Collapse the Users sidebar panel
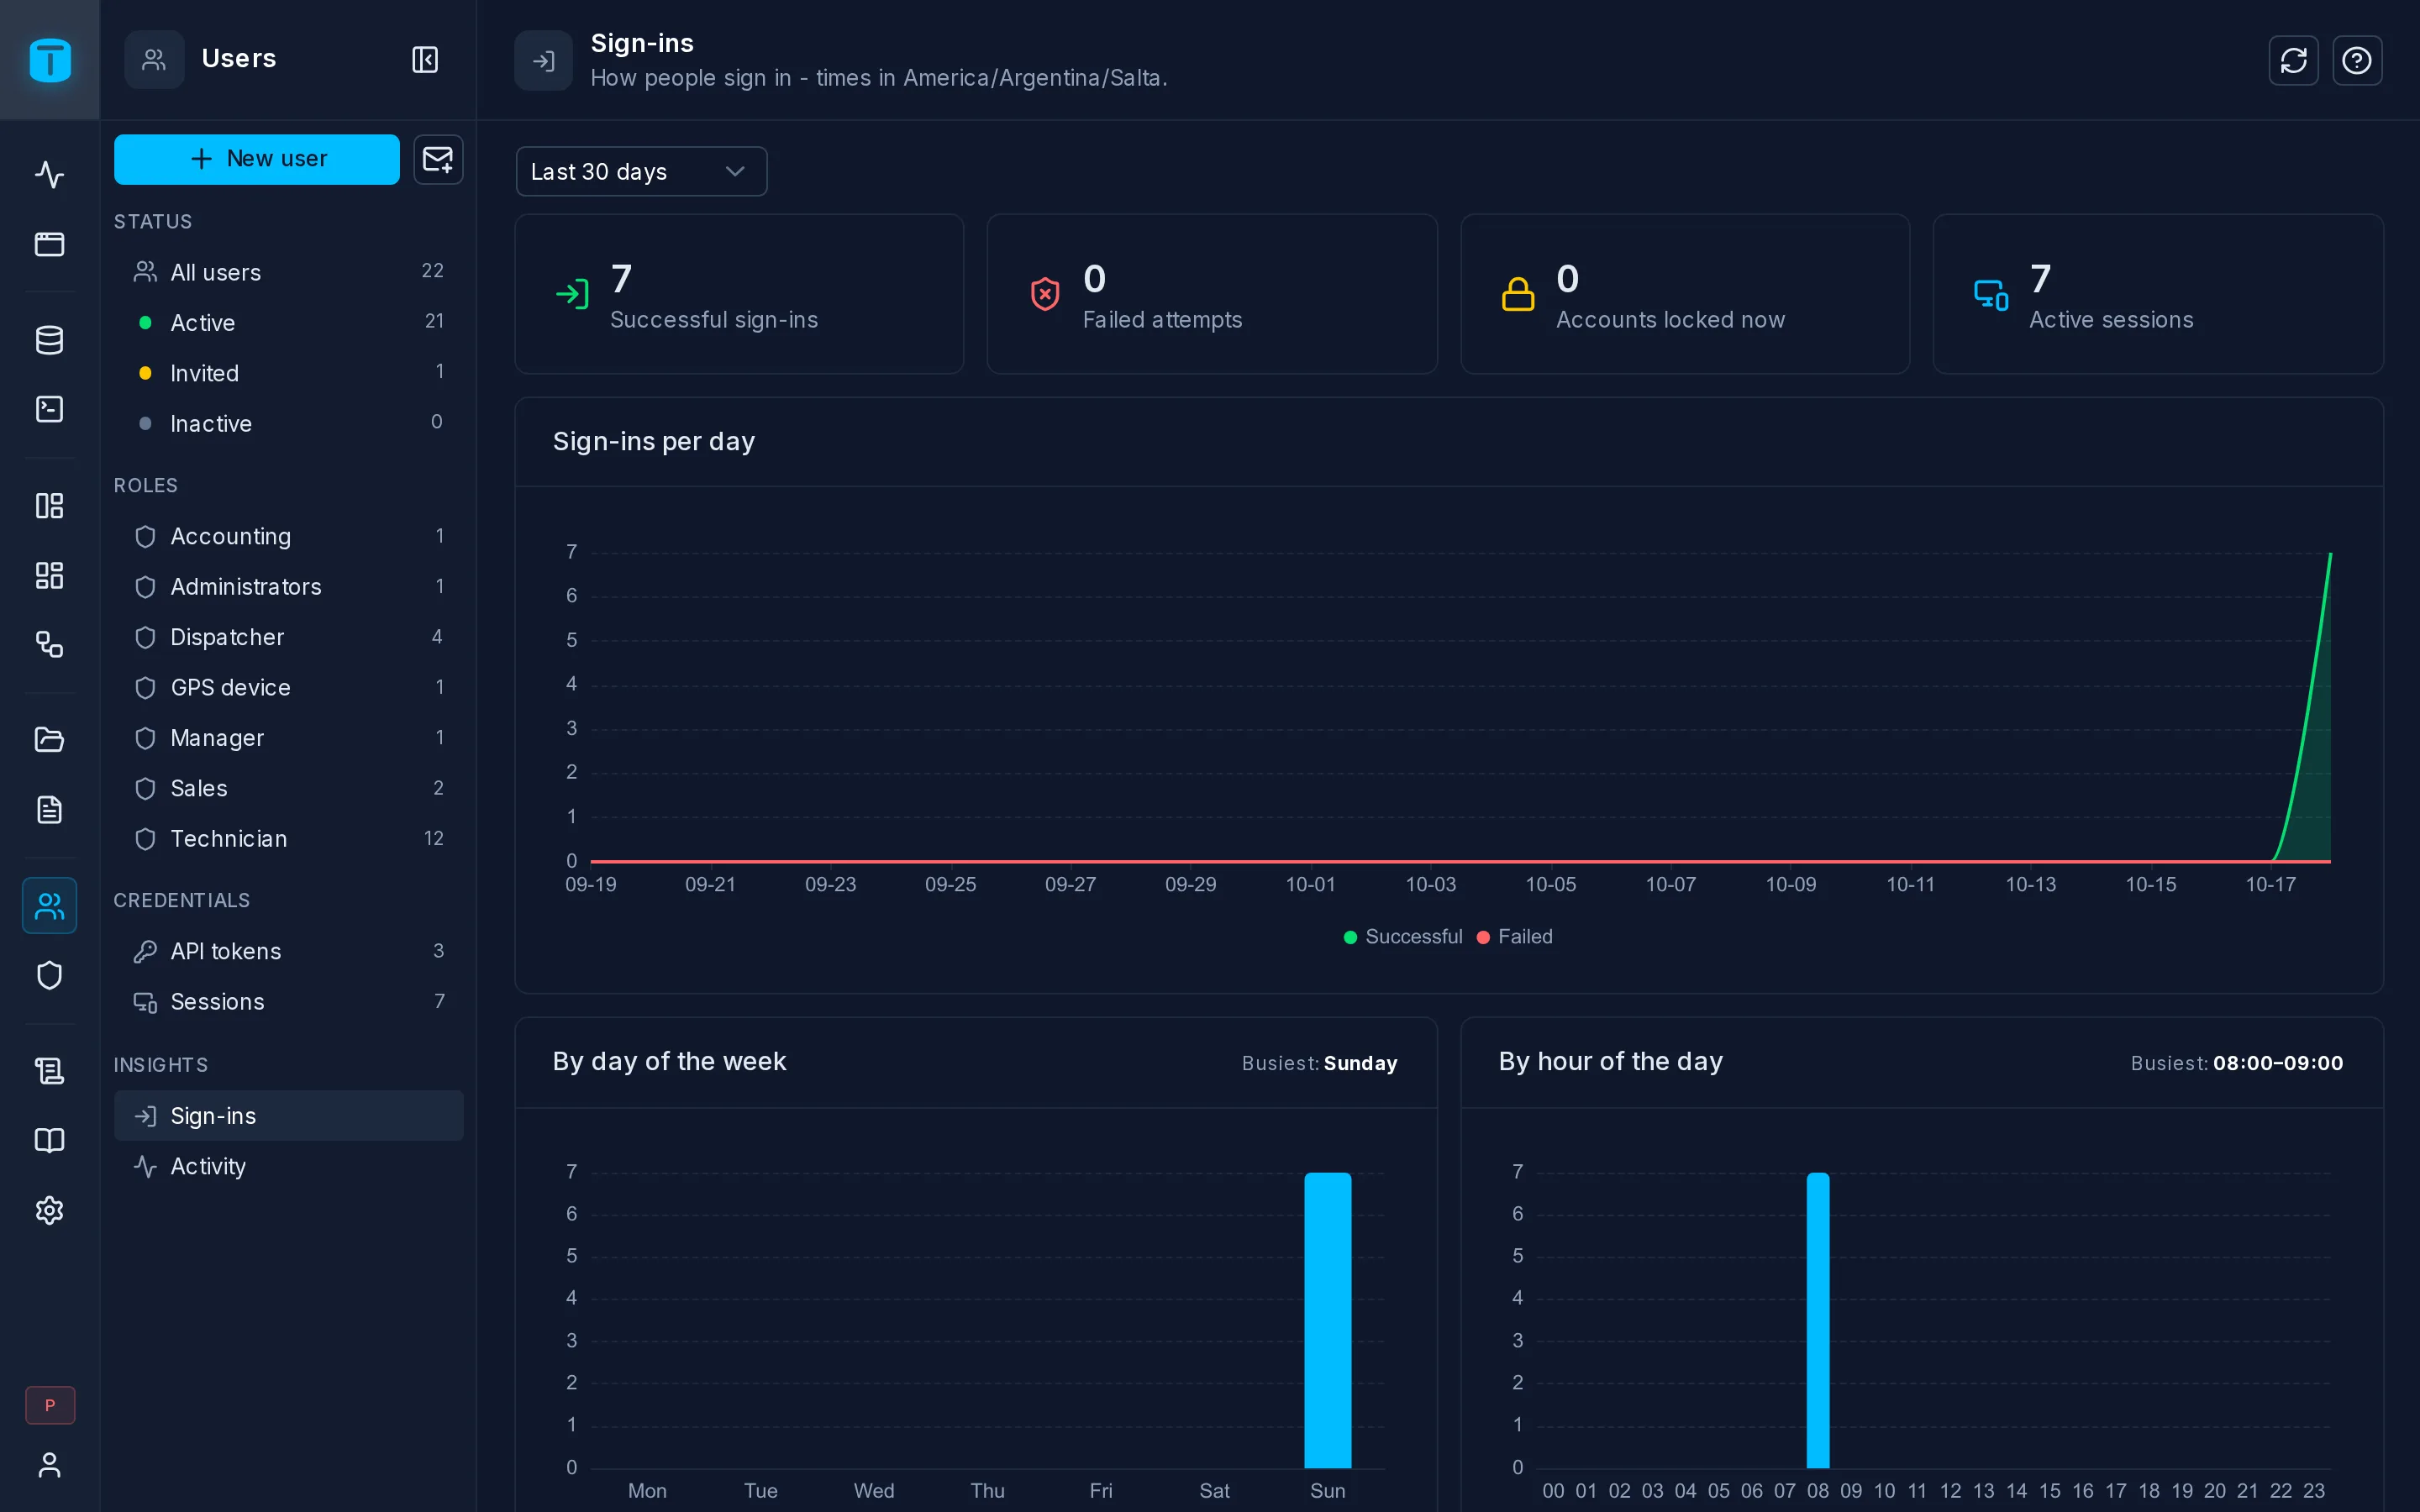The image size is (2420, 1512). [425, 59]
